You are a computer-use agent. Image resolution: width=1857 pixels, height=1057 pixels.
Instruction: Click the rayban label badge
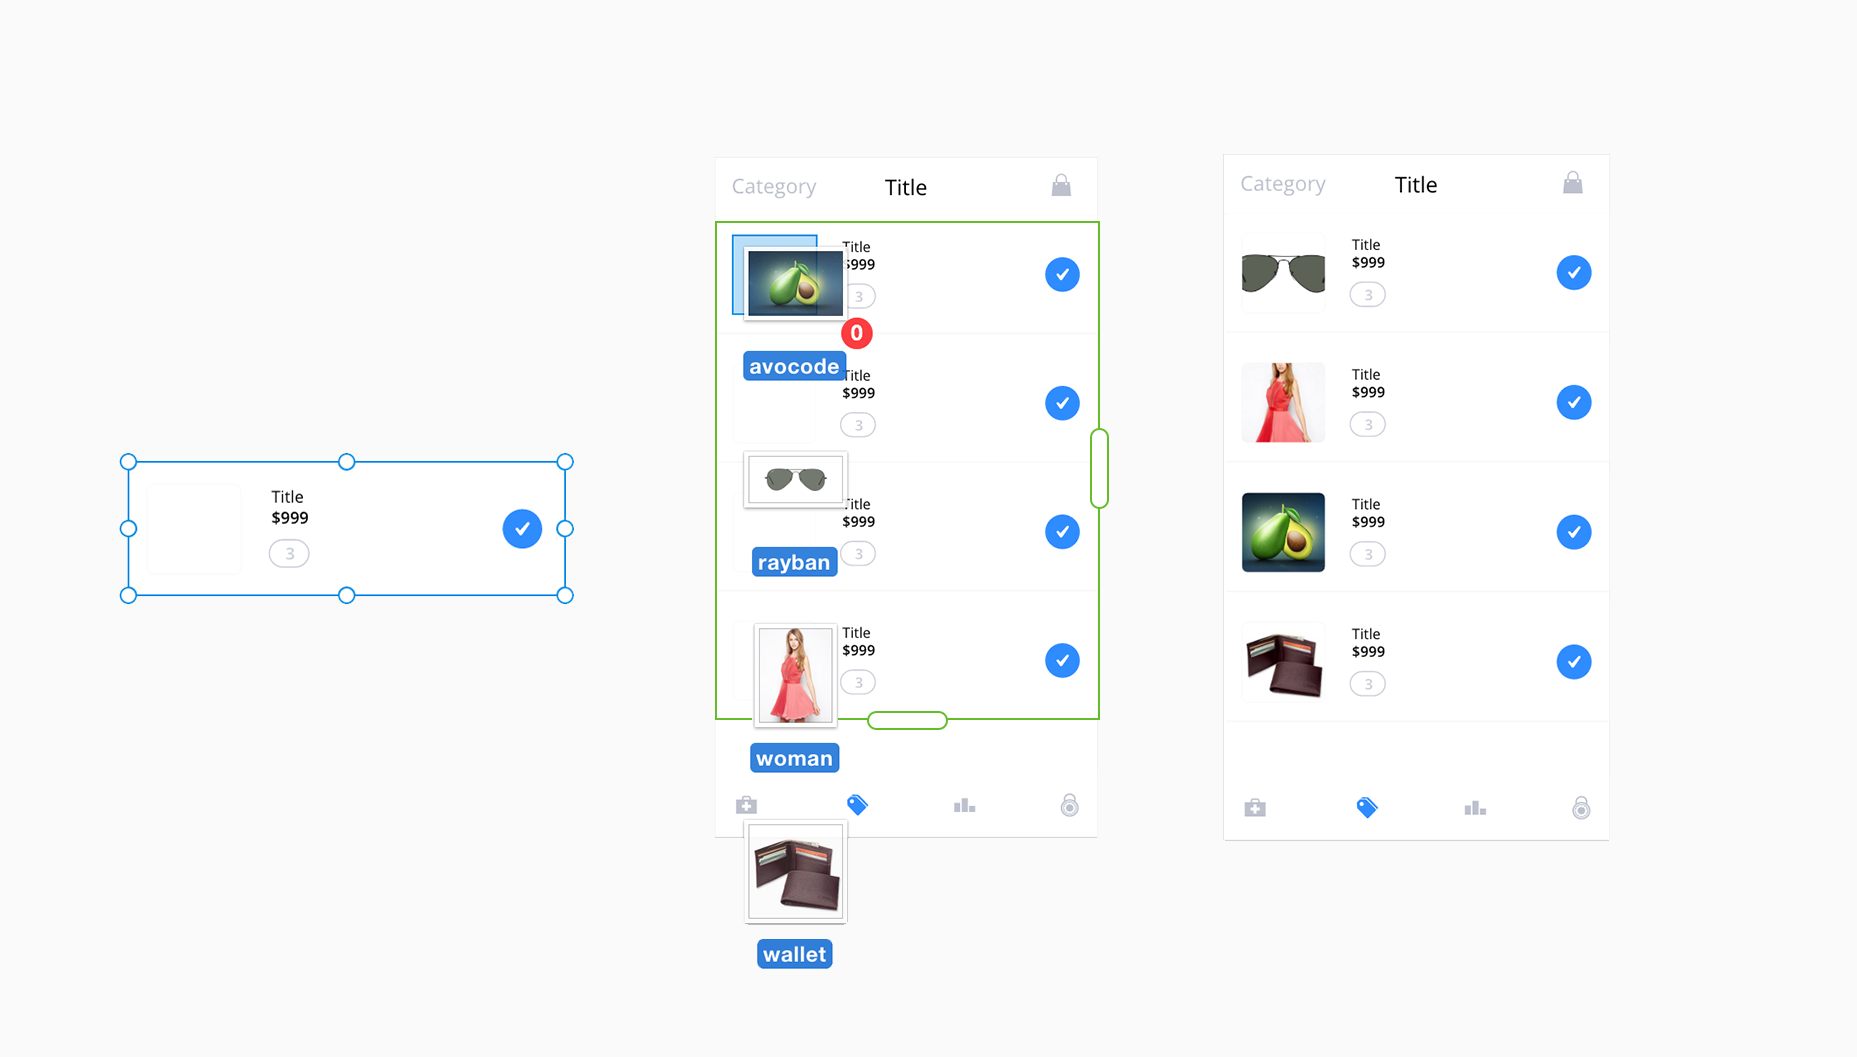(794, 562)
